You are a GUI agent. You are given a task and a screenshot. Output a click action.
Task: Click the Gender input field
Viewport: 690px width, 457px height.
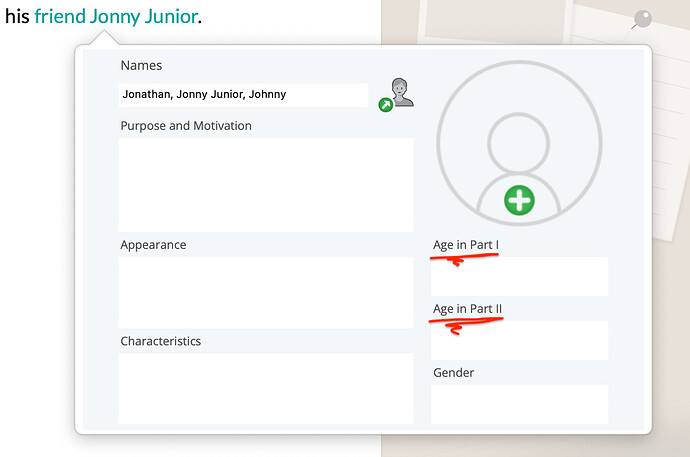pos(519,404)
